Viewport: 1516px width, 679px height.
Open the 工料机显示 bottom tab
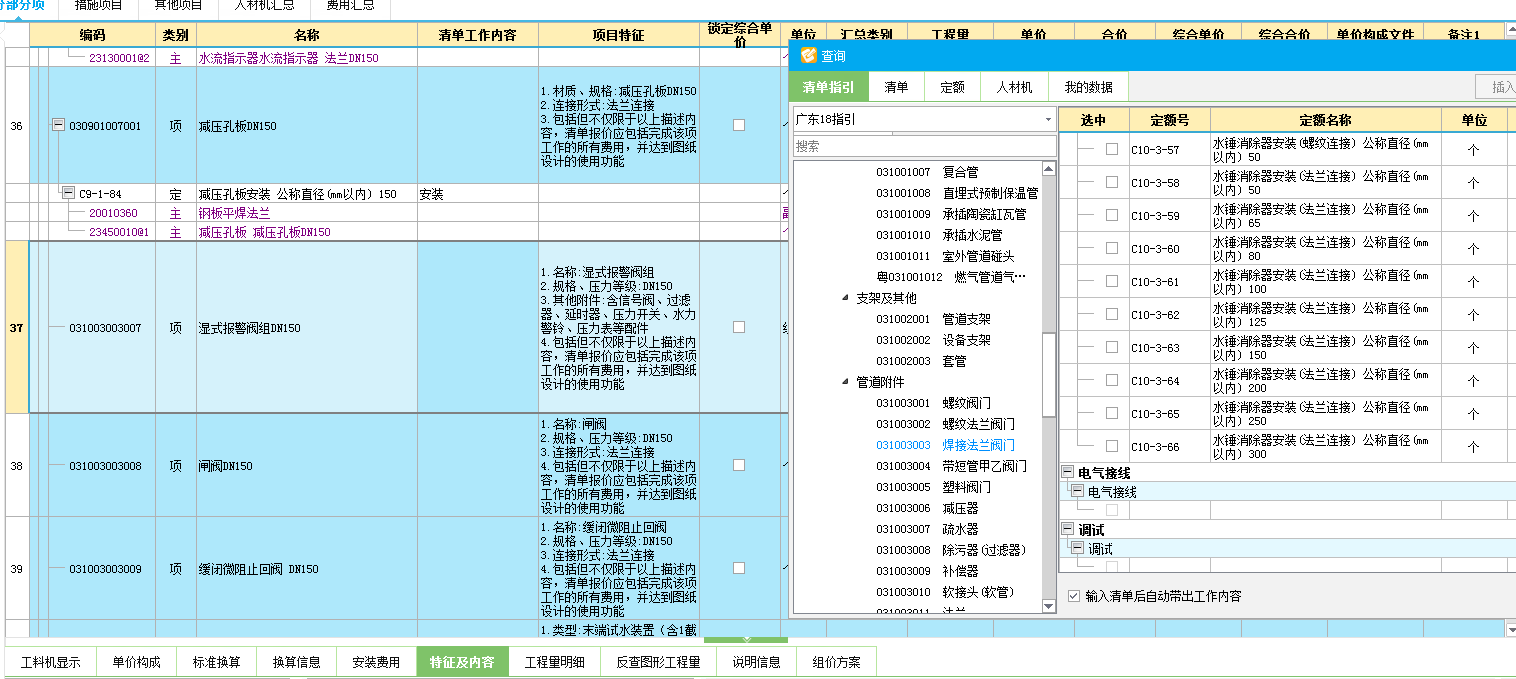pyautogui.click(x=50, y=662)
